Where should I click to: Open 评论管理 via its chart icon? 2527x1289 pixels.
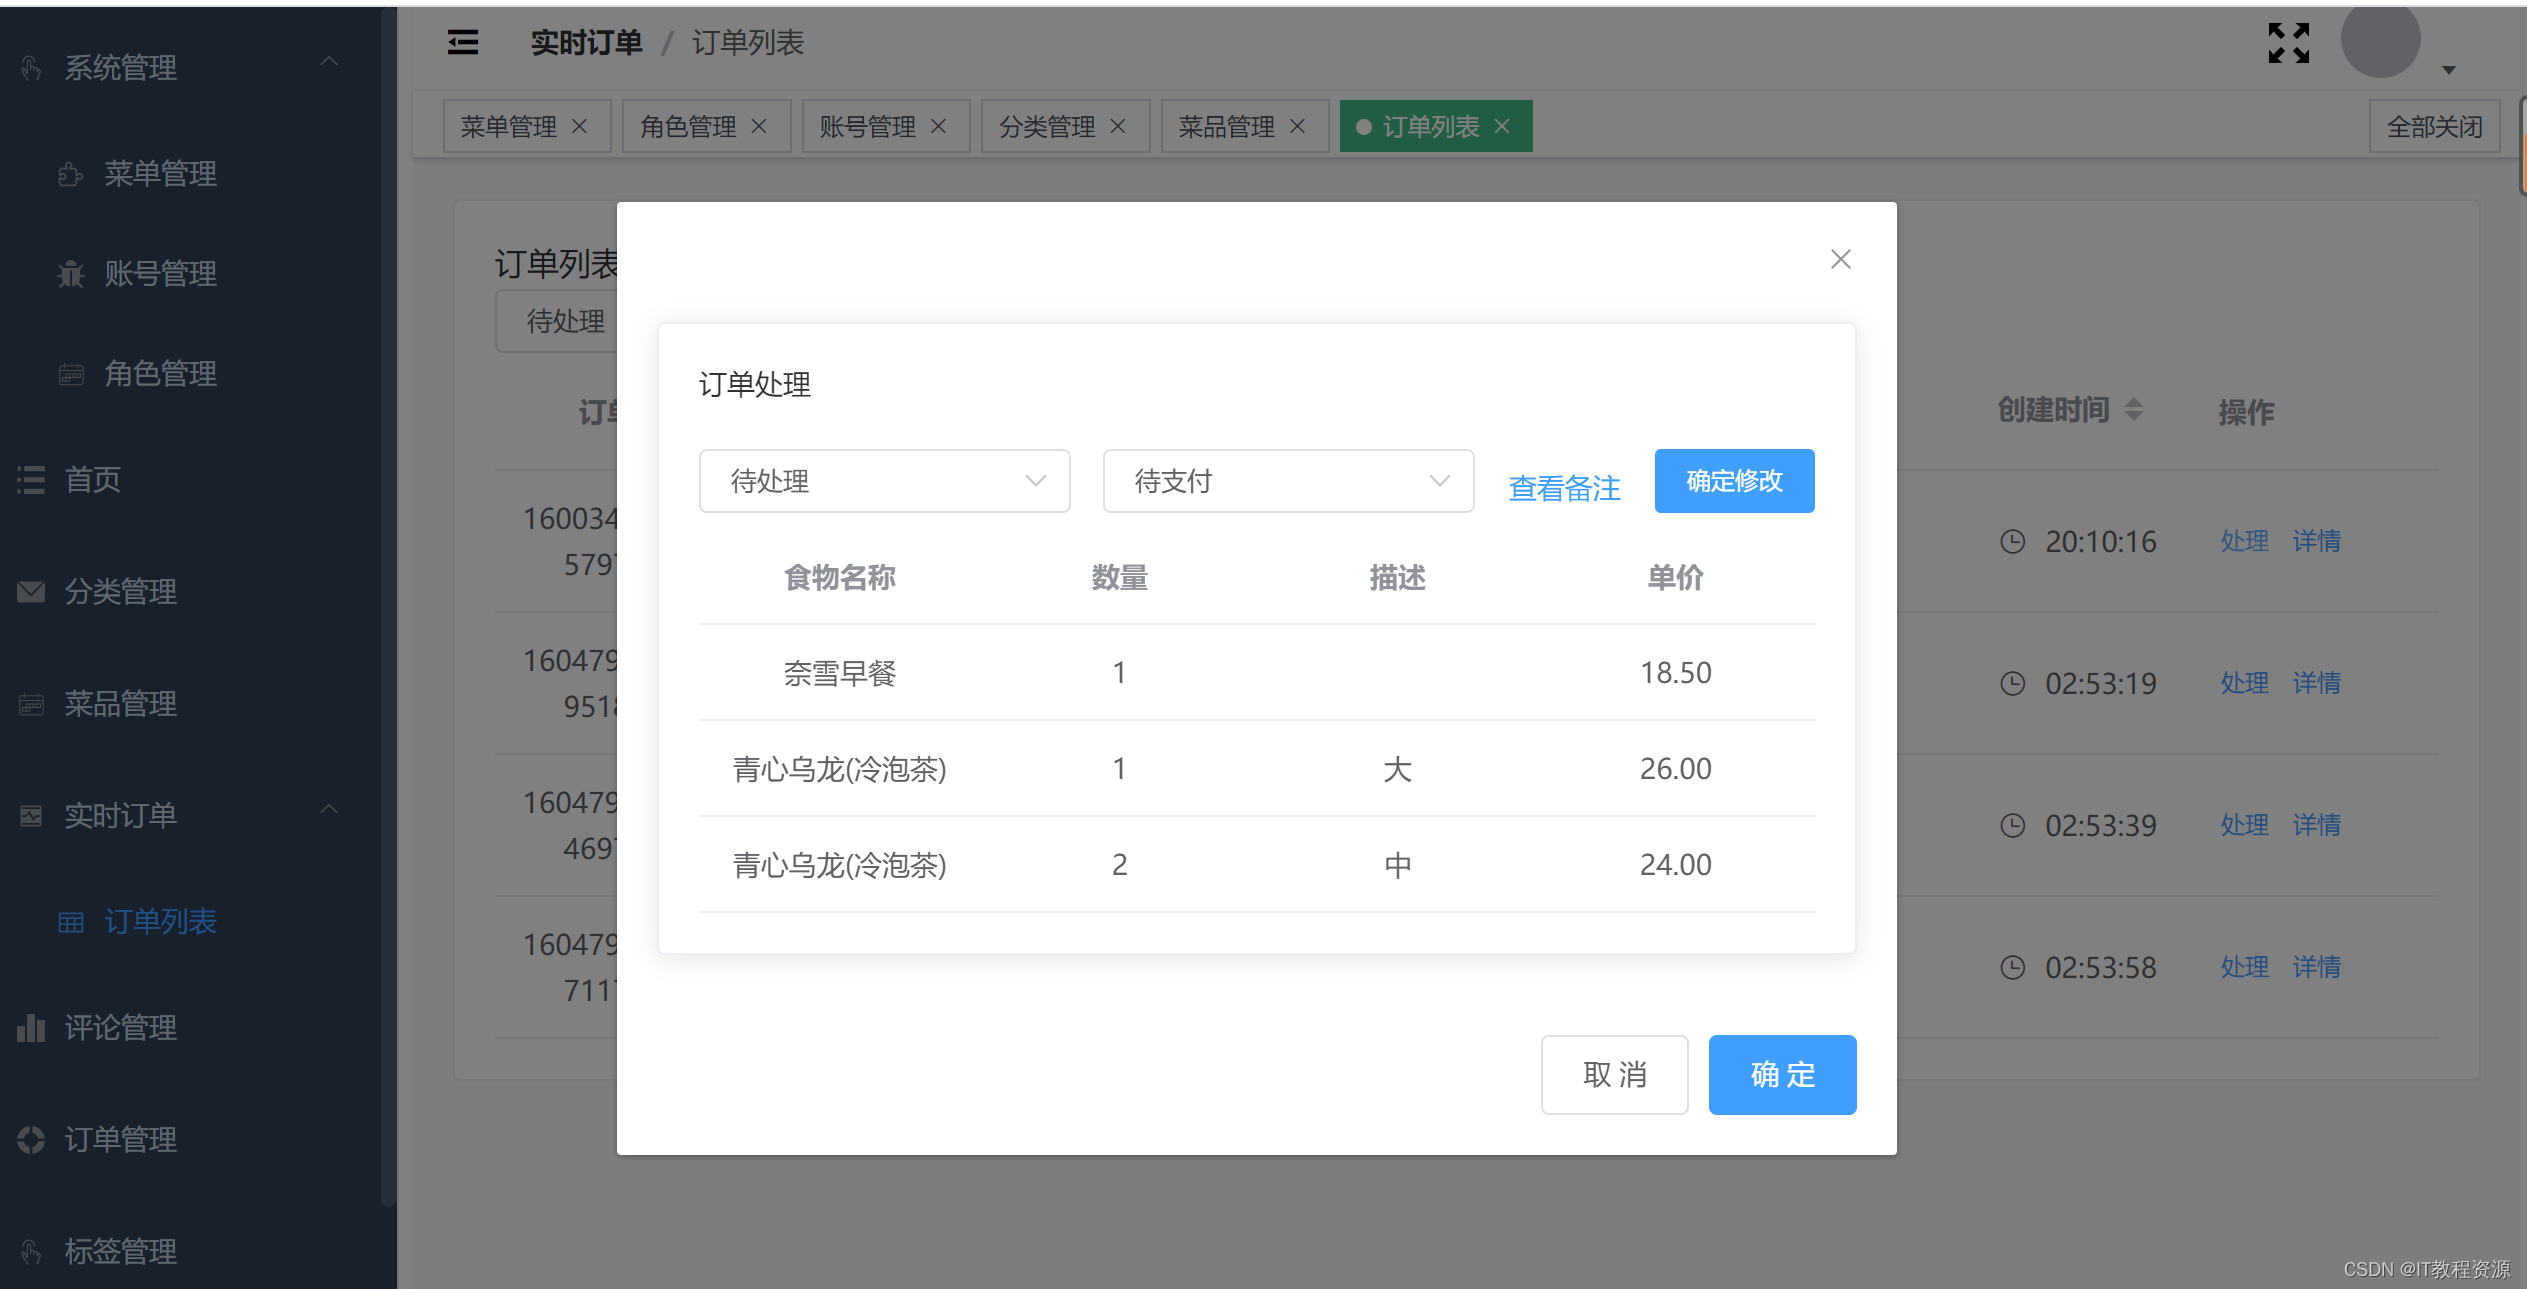pyautogui.click(x=31, y=1027)
